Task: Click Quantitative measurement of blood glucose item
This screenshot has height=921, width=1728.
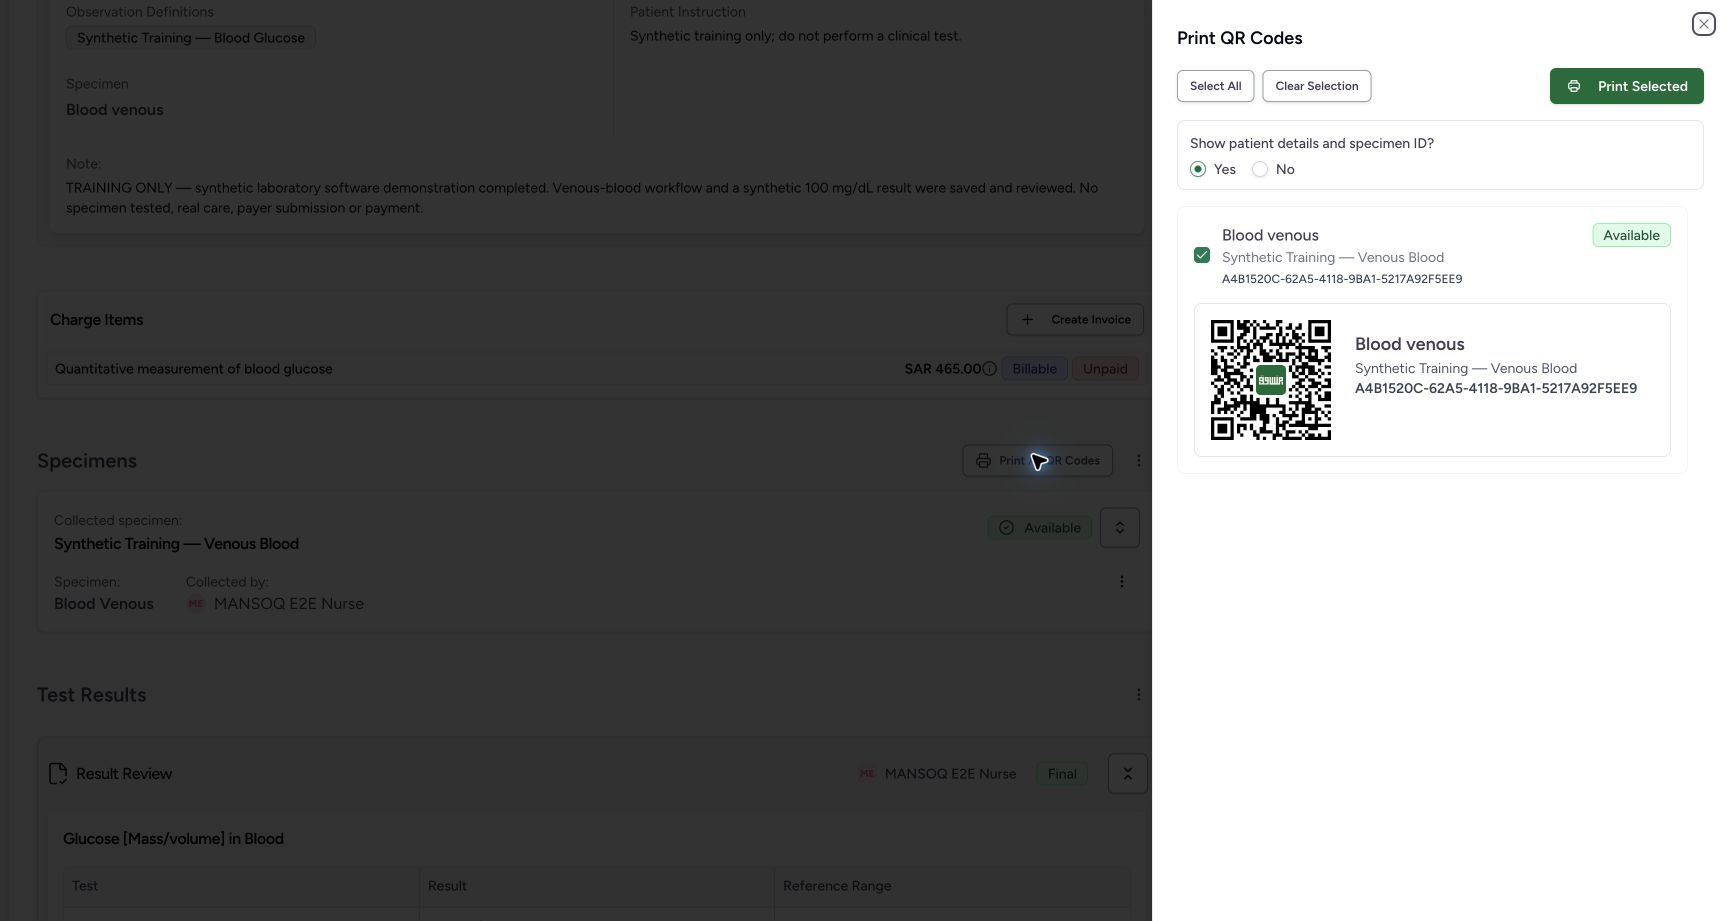Action: [x=194, y=369]
